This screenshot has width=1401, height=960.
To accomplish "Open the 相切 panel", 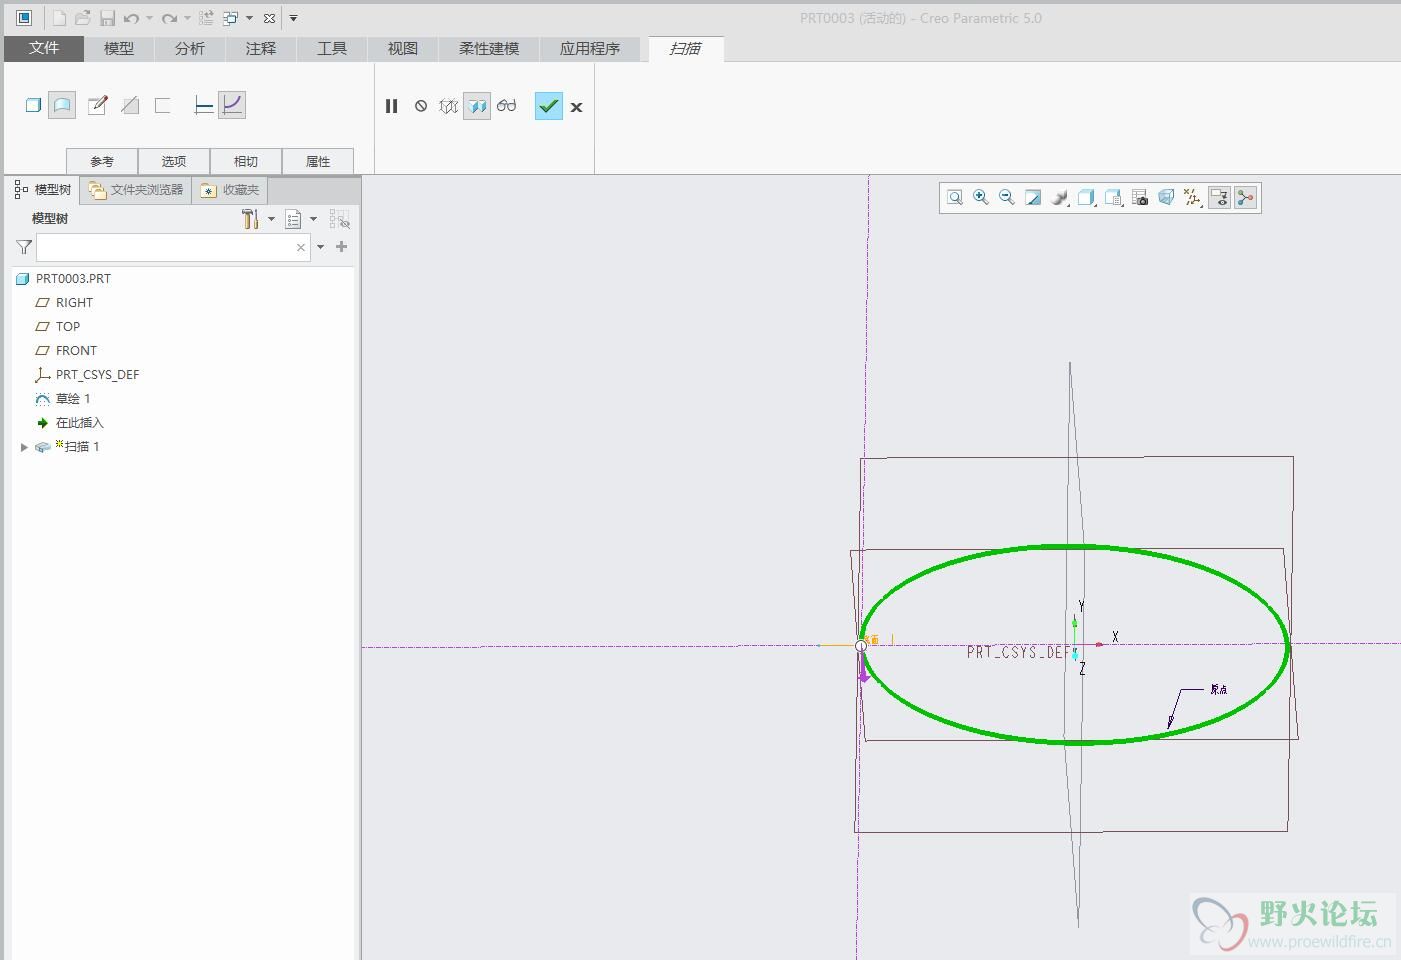I will (x=246, y=161).
